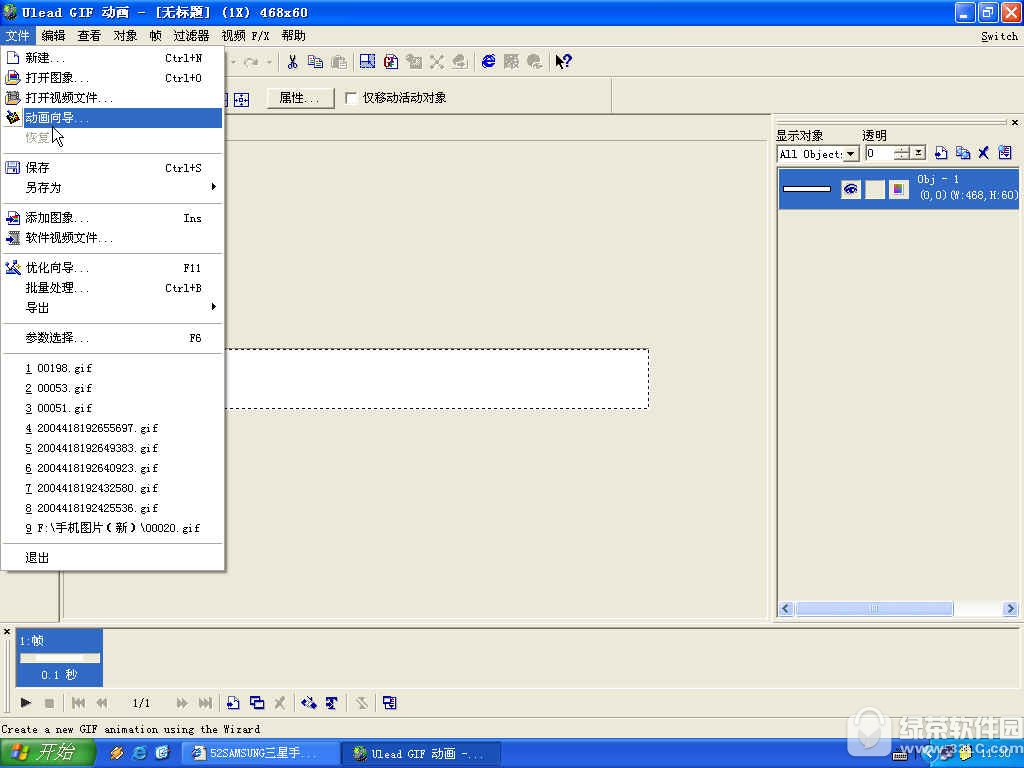The height and width of the screenshot is (768, 1024).
Task: Select 新建 menu item
Action: (112, 58)
